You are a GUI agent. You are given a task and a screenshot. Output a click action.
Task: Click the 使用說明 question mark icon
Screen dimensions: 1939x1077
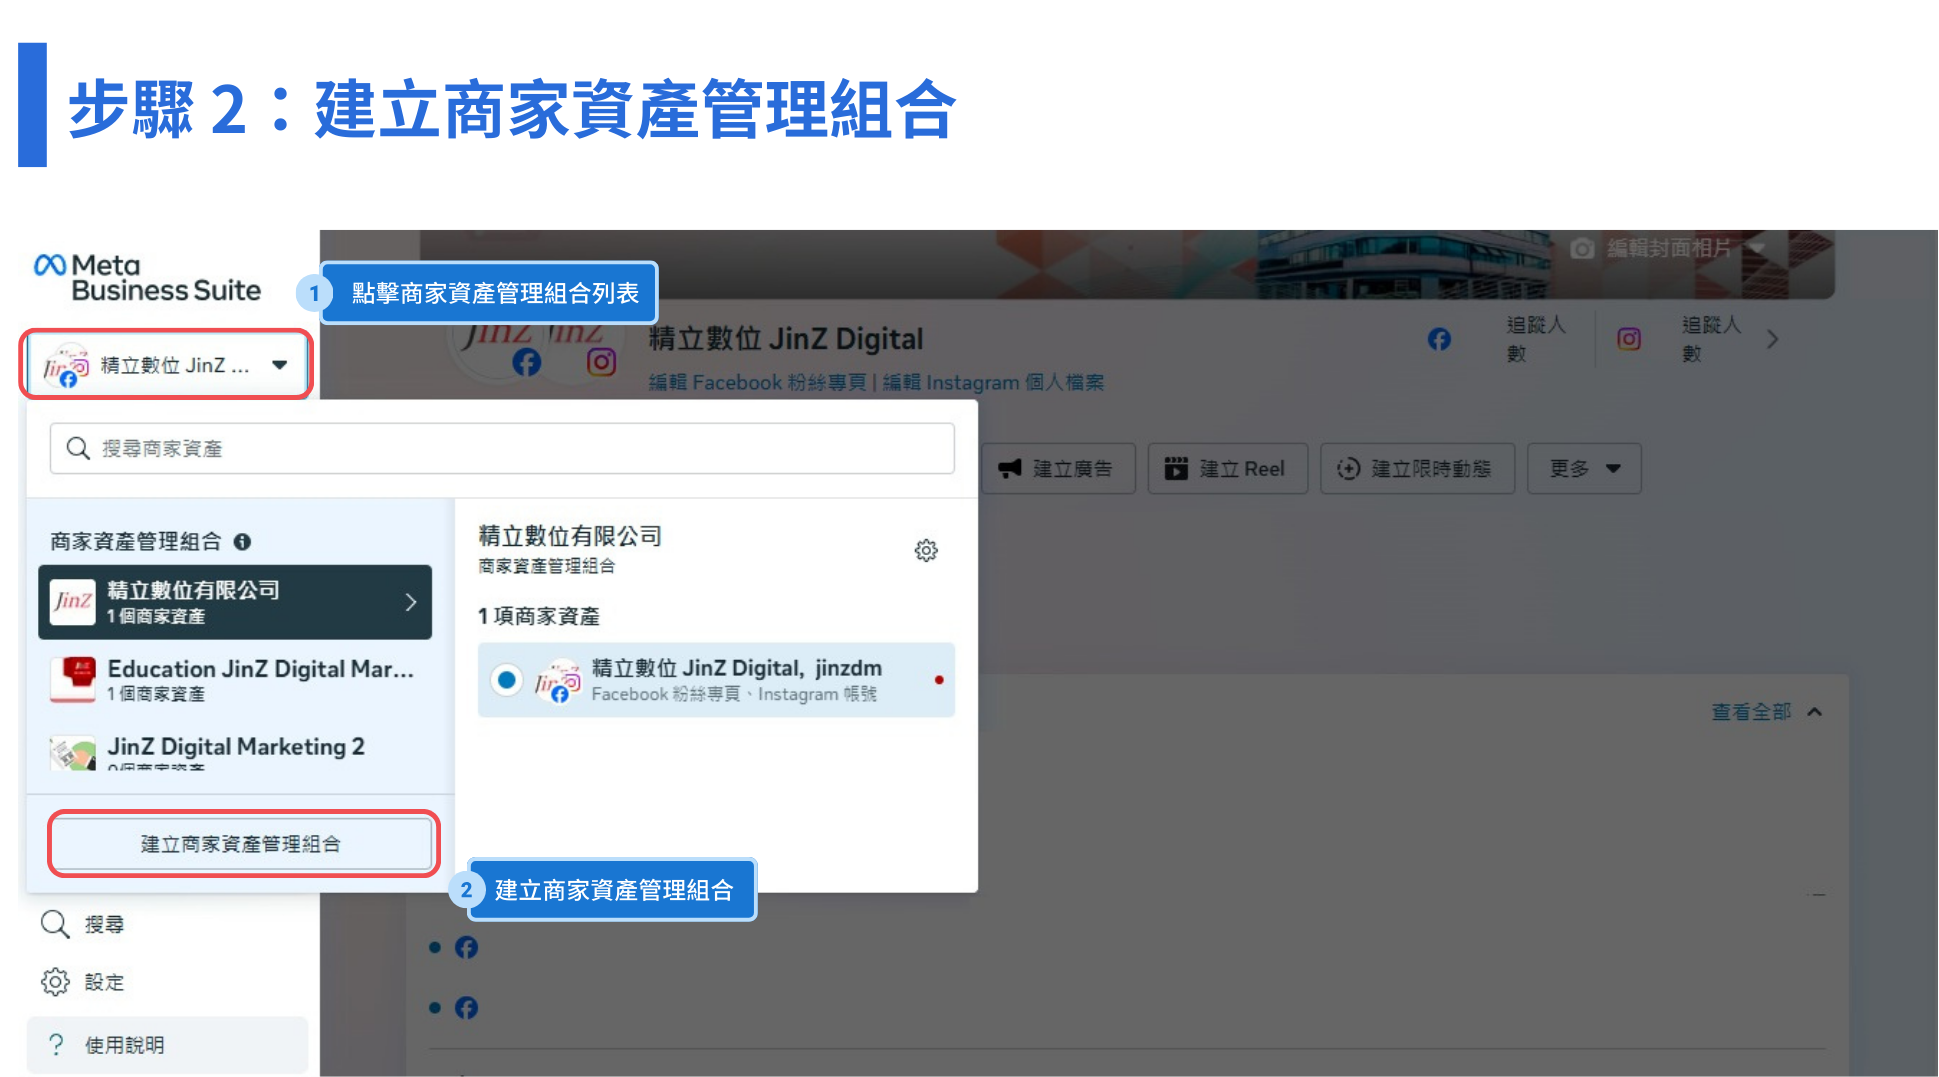56,1045
